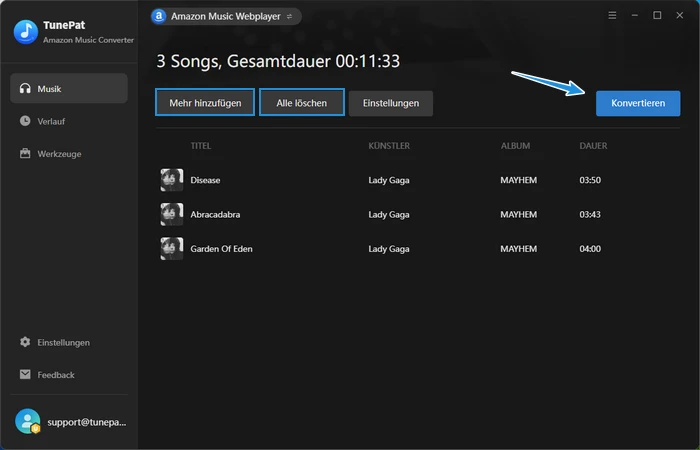The image size is (700, 450).
Task: Click the Amazon Music Converter subtitle text
Action: tap(88, 40)
